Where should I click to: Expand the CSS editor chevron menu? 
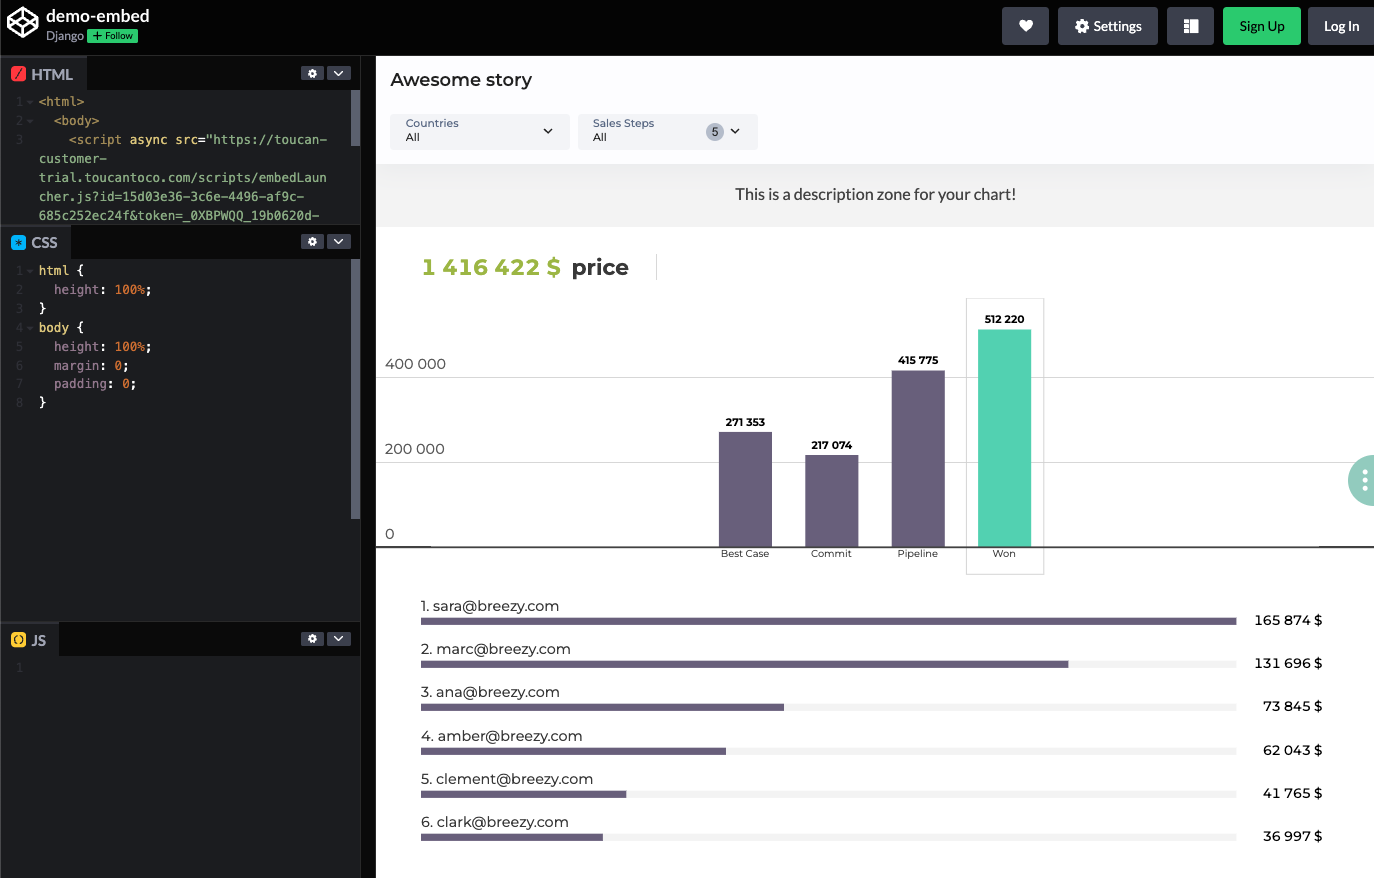tap(339, 241)
